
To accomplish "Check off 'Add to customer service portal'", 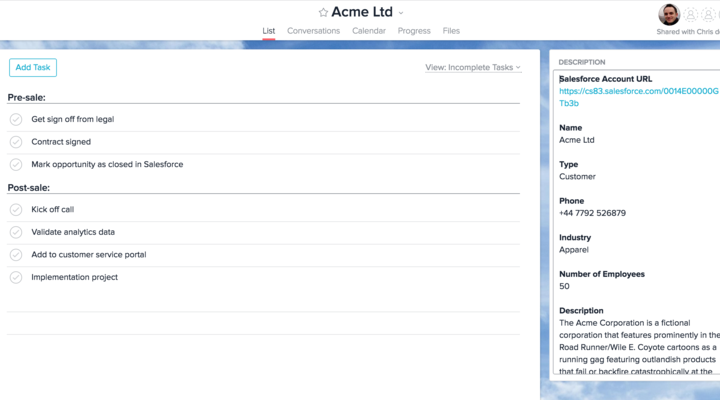I will click(x=16, y=254).
